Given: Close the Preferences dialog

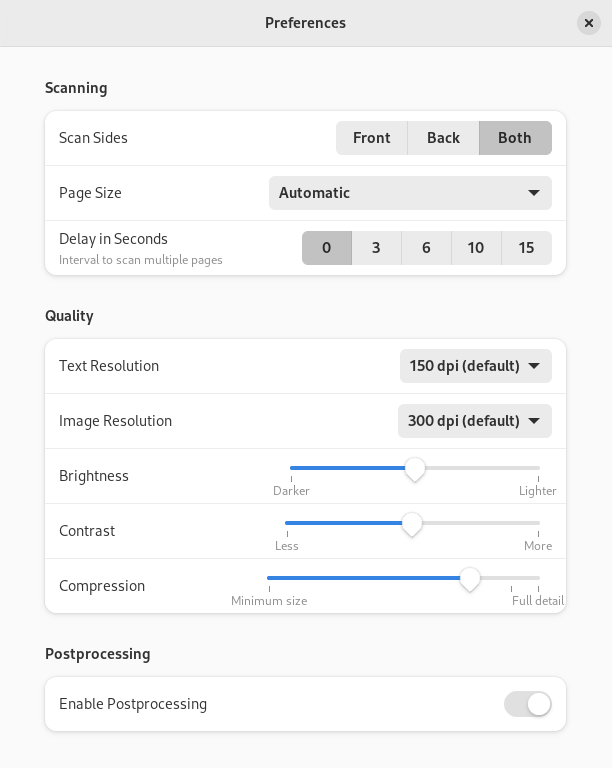Looking at the screenshot, I should tap(588, 23).
